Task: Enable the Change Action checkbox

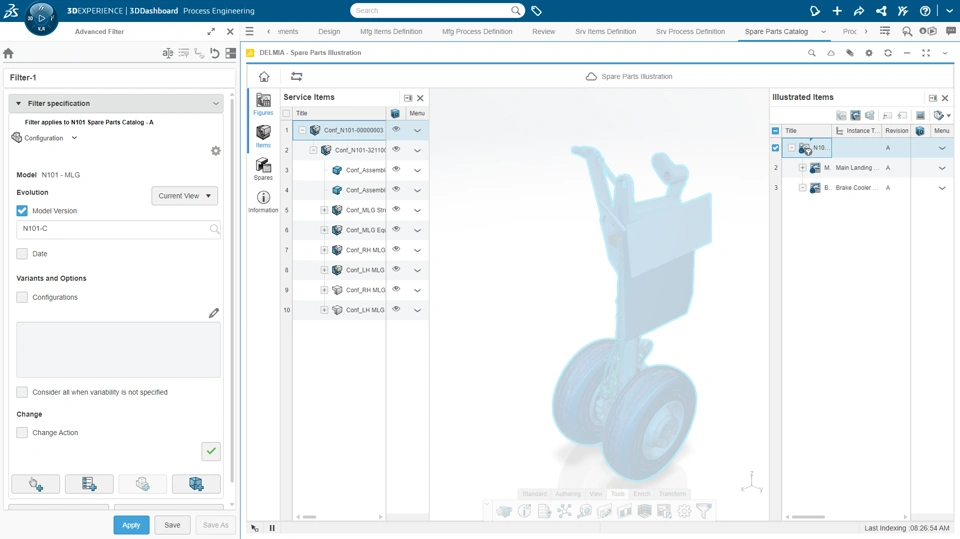Action: (x=22, y=432)
